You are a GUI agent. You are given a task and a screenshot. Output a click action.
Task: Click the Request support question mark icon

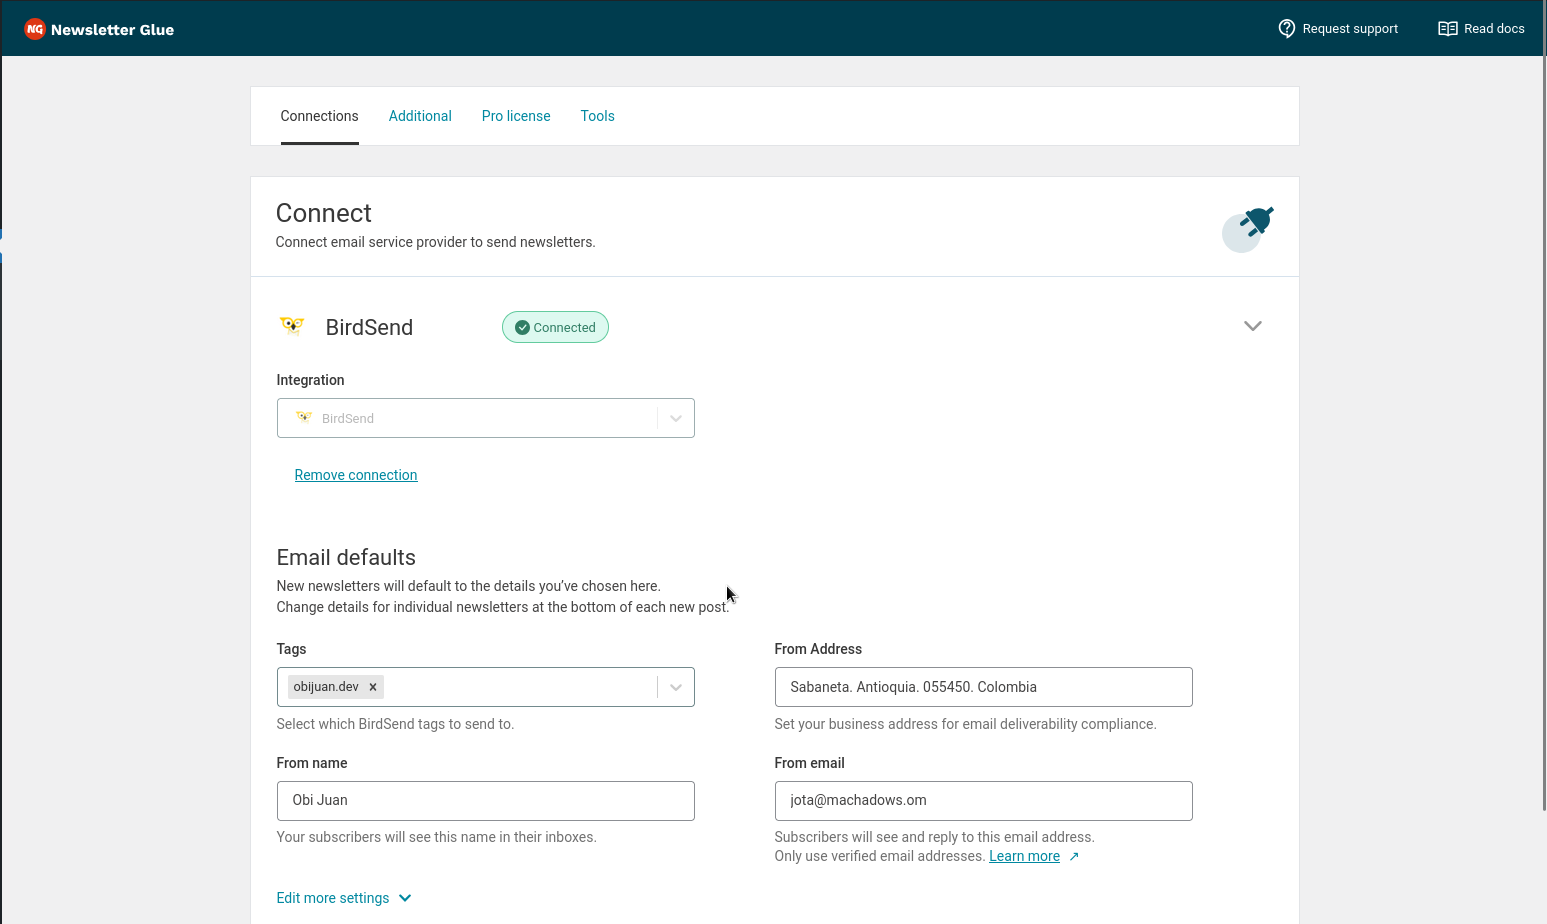(1287, 28)
